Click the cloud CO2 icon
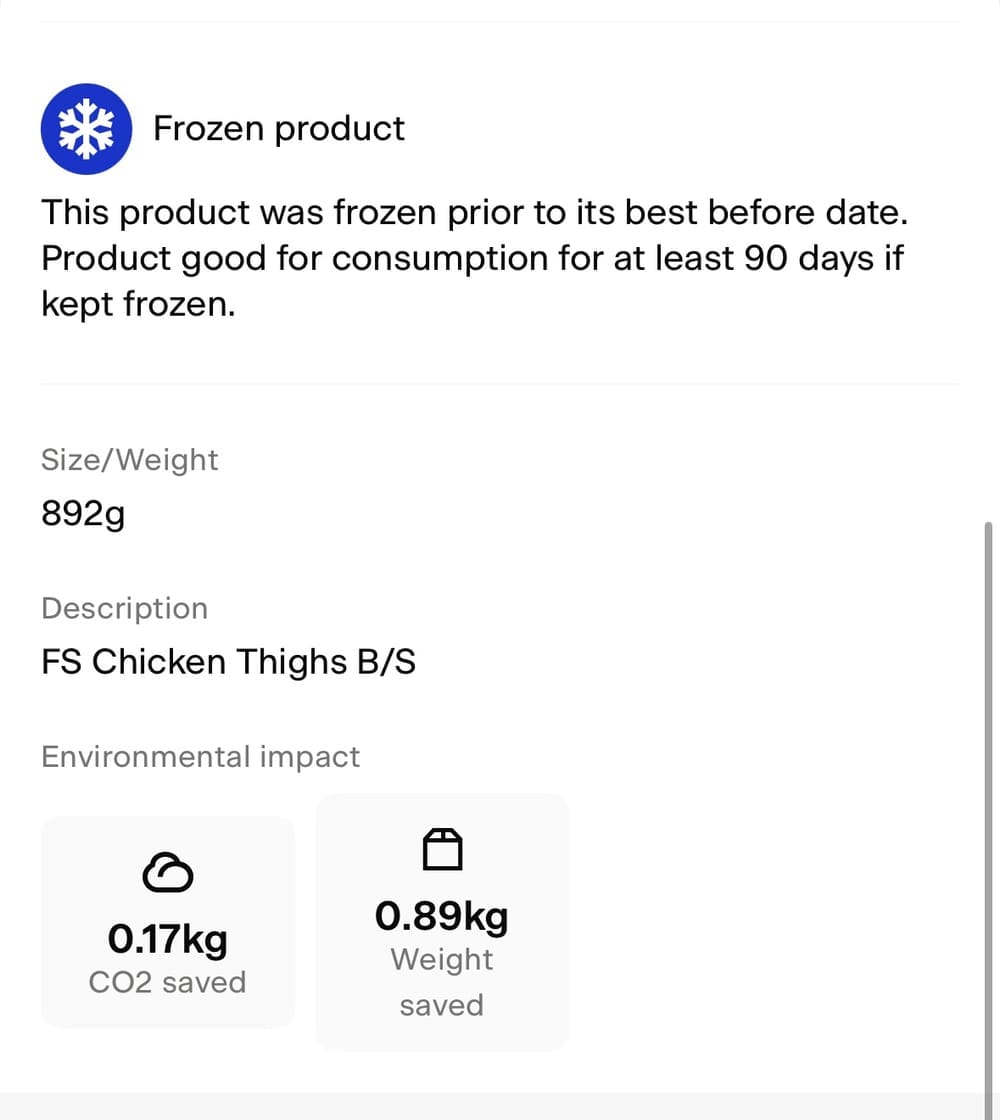Image resolution: width=1000 pixels, height=1120 pixels. [x=167, y=872]
